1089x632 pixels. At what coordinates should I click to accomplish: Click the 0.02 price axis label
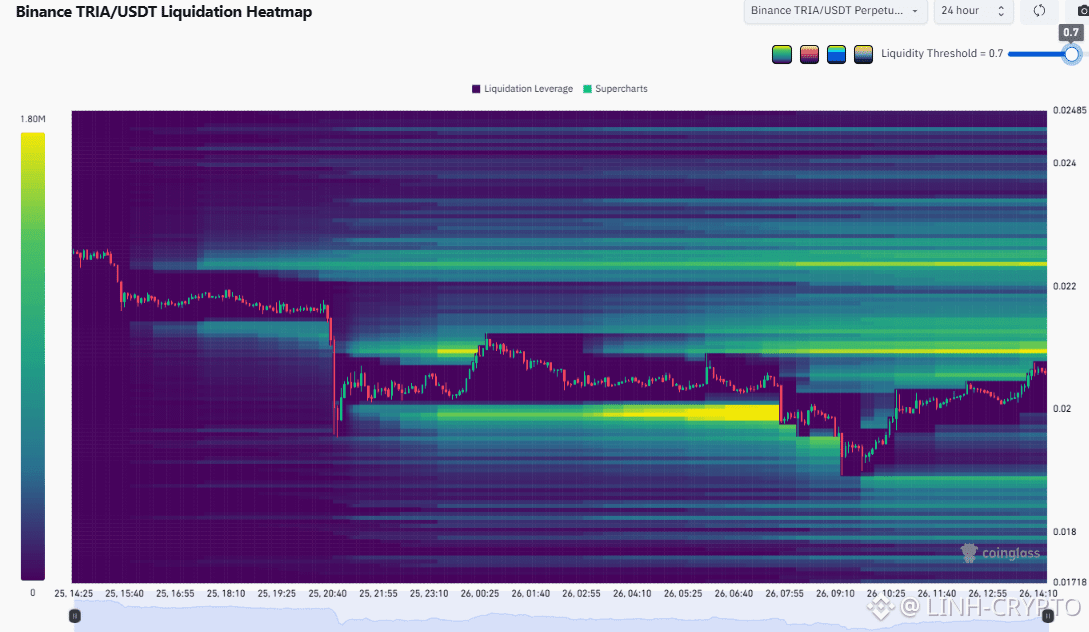[x=1062, y=408]
